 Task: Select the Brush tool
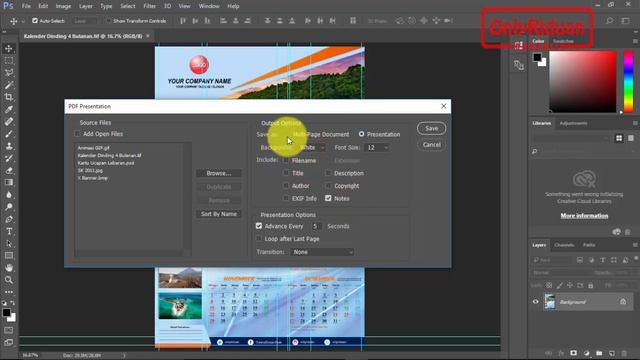[x=9, y=134]
